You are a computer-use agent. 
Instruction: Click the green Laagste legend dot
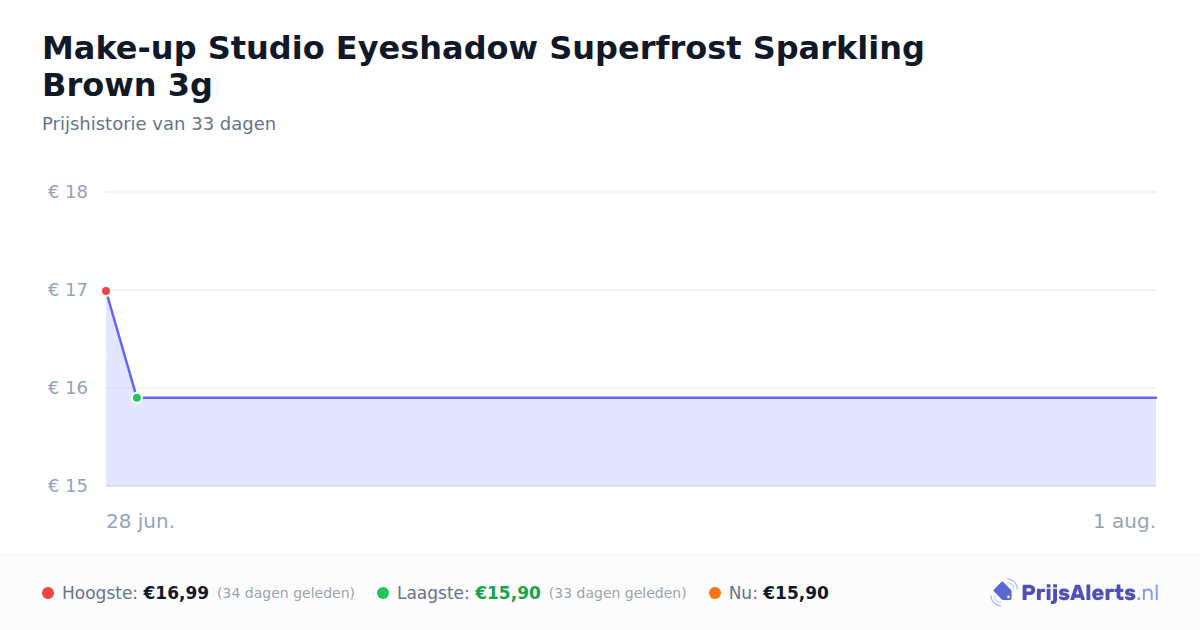point(383,593)
